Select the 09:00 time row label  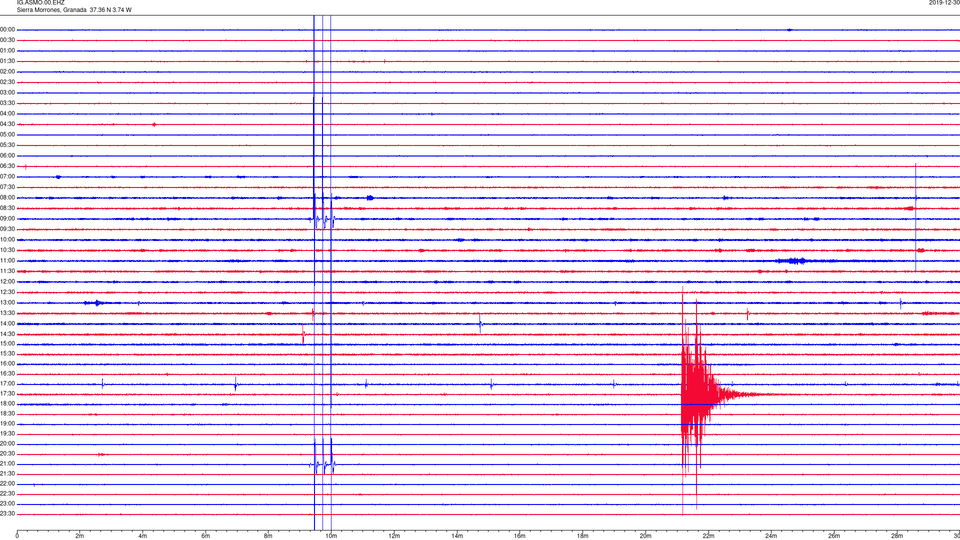pos(7,219)
